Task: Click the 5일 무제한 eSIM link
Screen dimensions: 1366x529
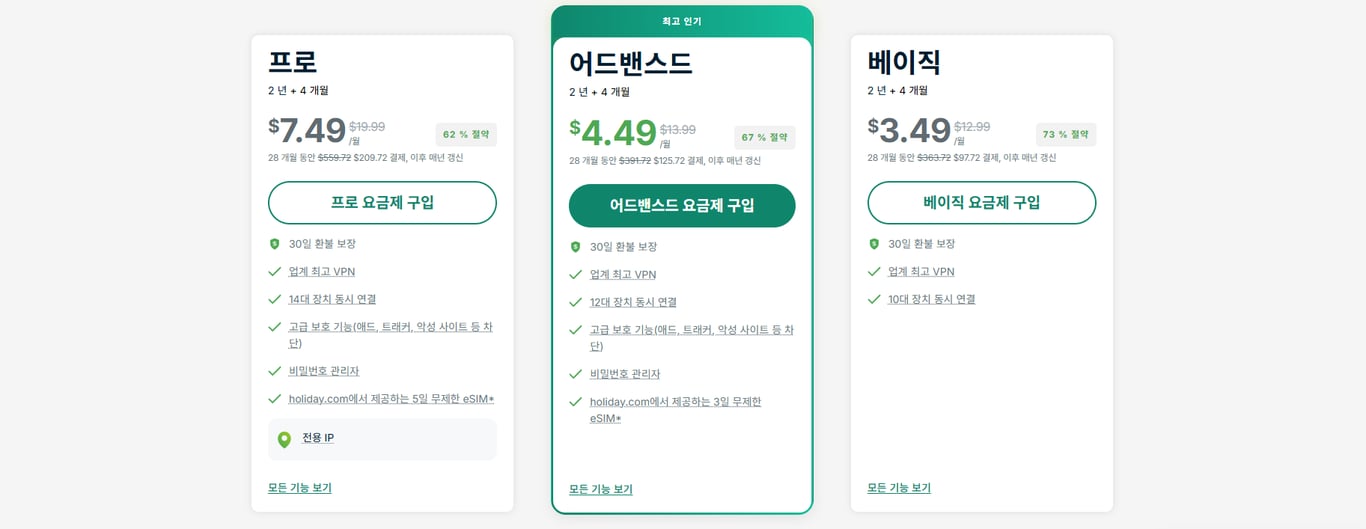Action: 391,399
